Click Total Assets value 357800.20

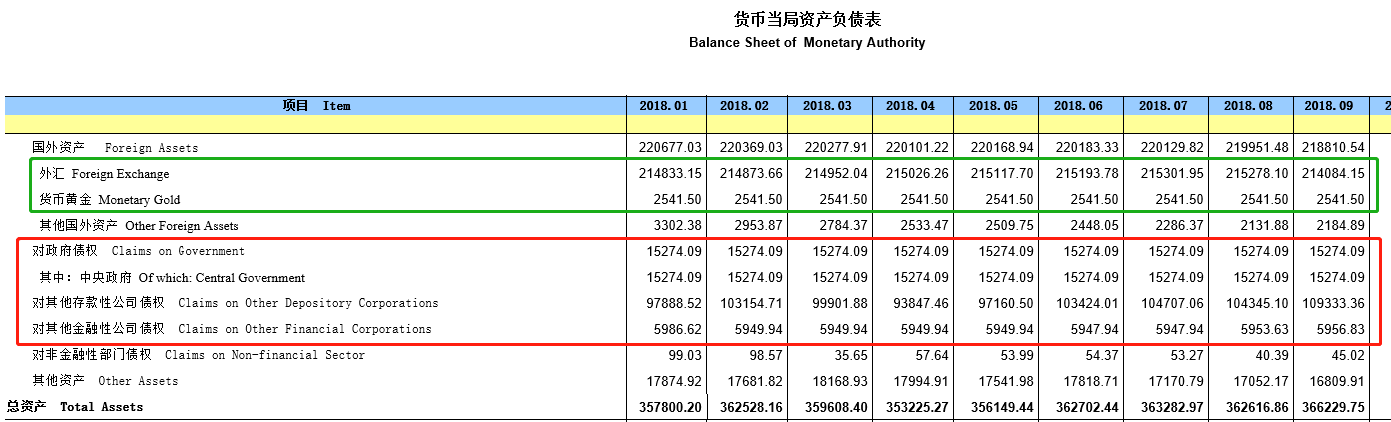point(670,407)
